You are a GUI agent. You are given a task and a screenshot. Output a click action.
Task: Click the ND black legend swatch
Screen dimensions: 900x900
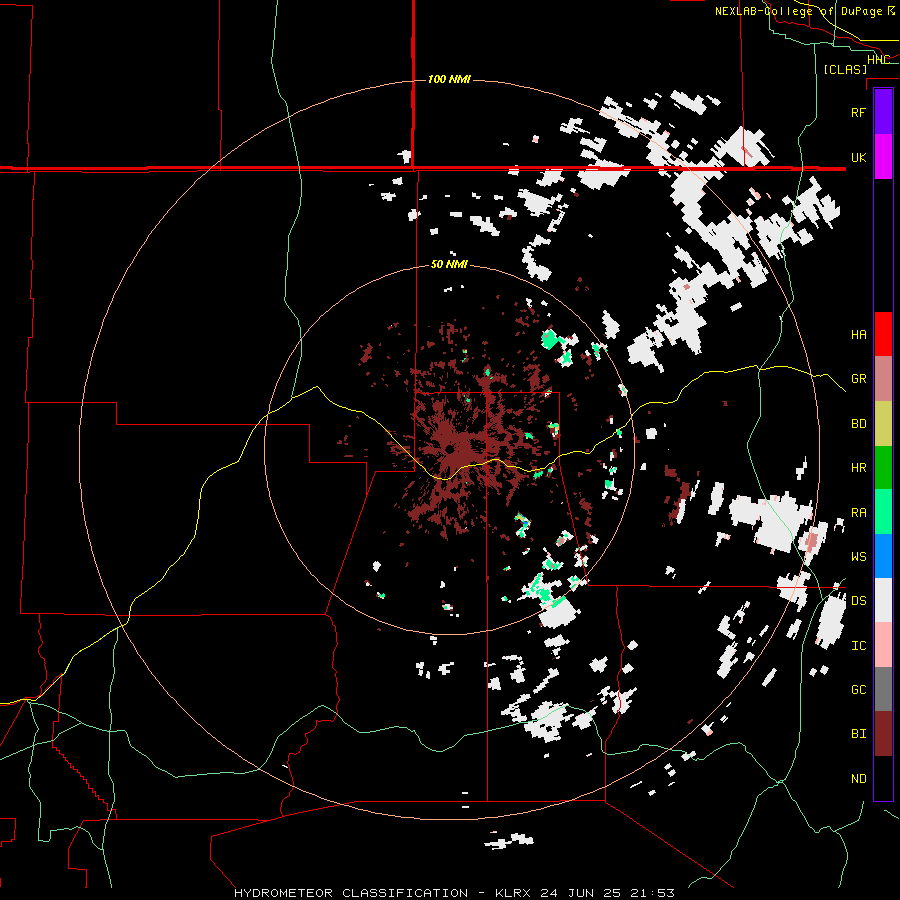pos(883,778)
